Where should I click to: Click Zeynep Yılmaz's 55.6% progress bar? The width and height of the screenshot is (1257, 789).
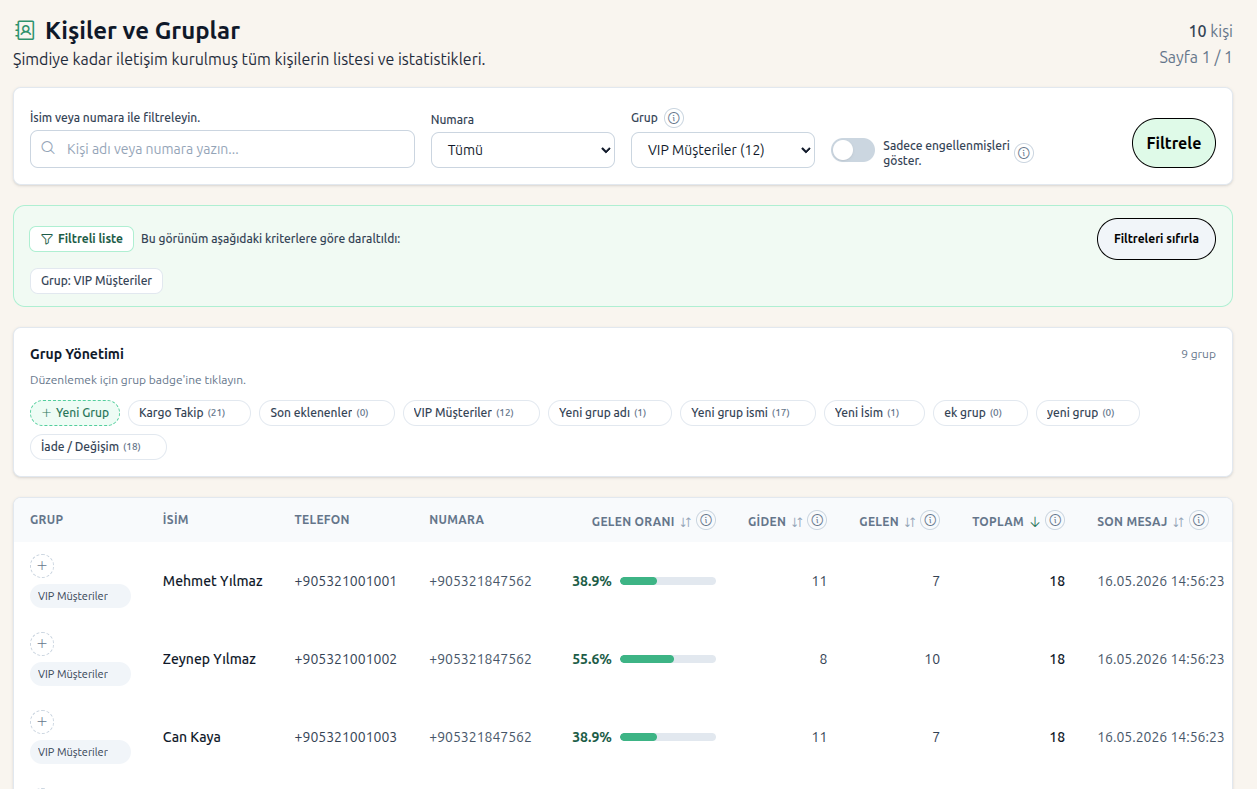[x=668, y=659]
